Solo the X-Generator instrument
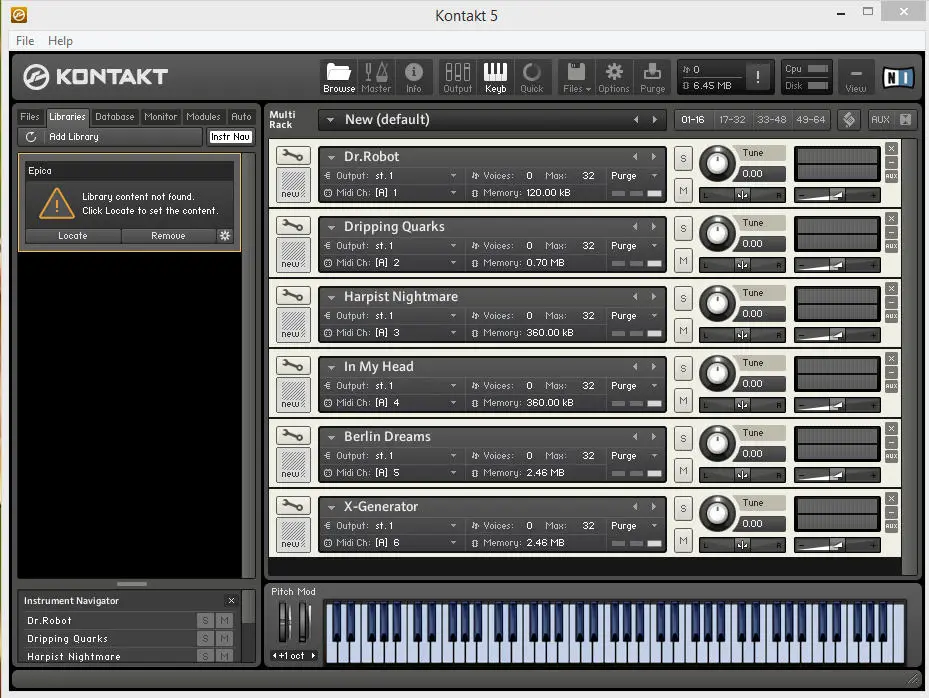Image resolution: width=929 pixels, height=698 pixels. coord(683,508)
